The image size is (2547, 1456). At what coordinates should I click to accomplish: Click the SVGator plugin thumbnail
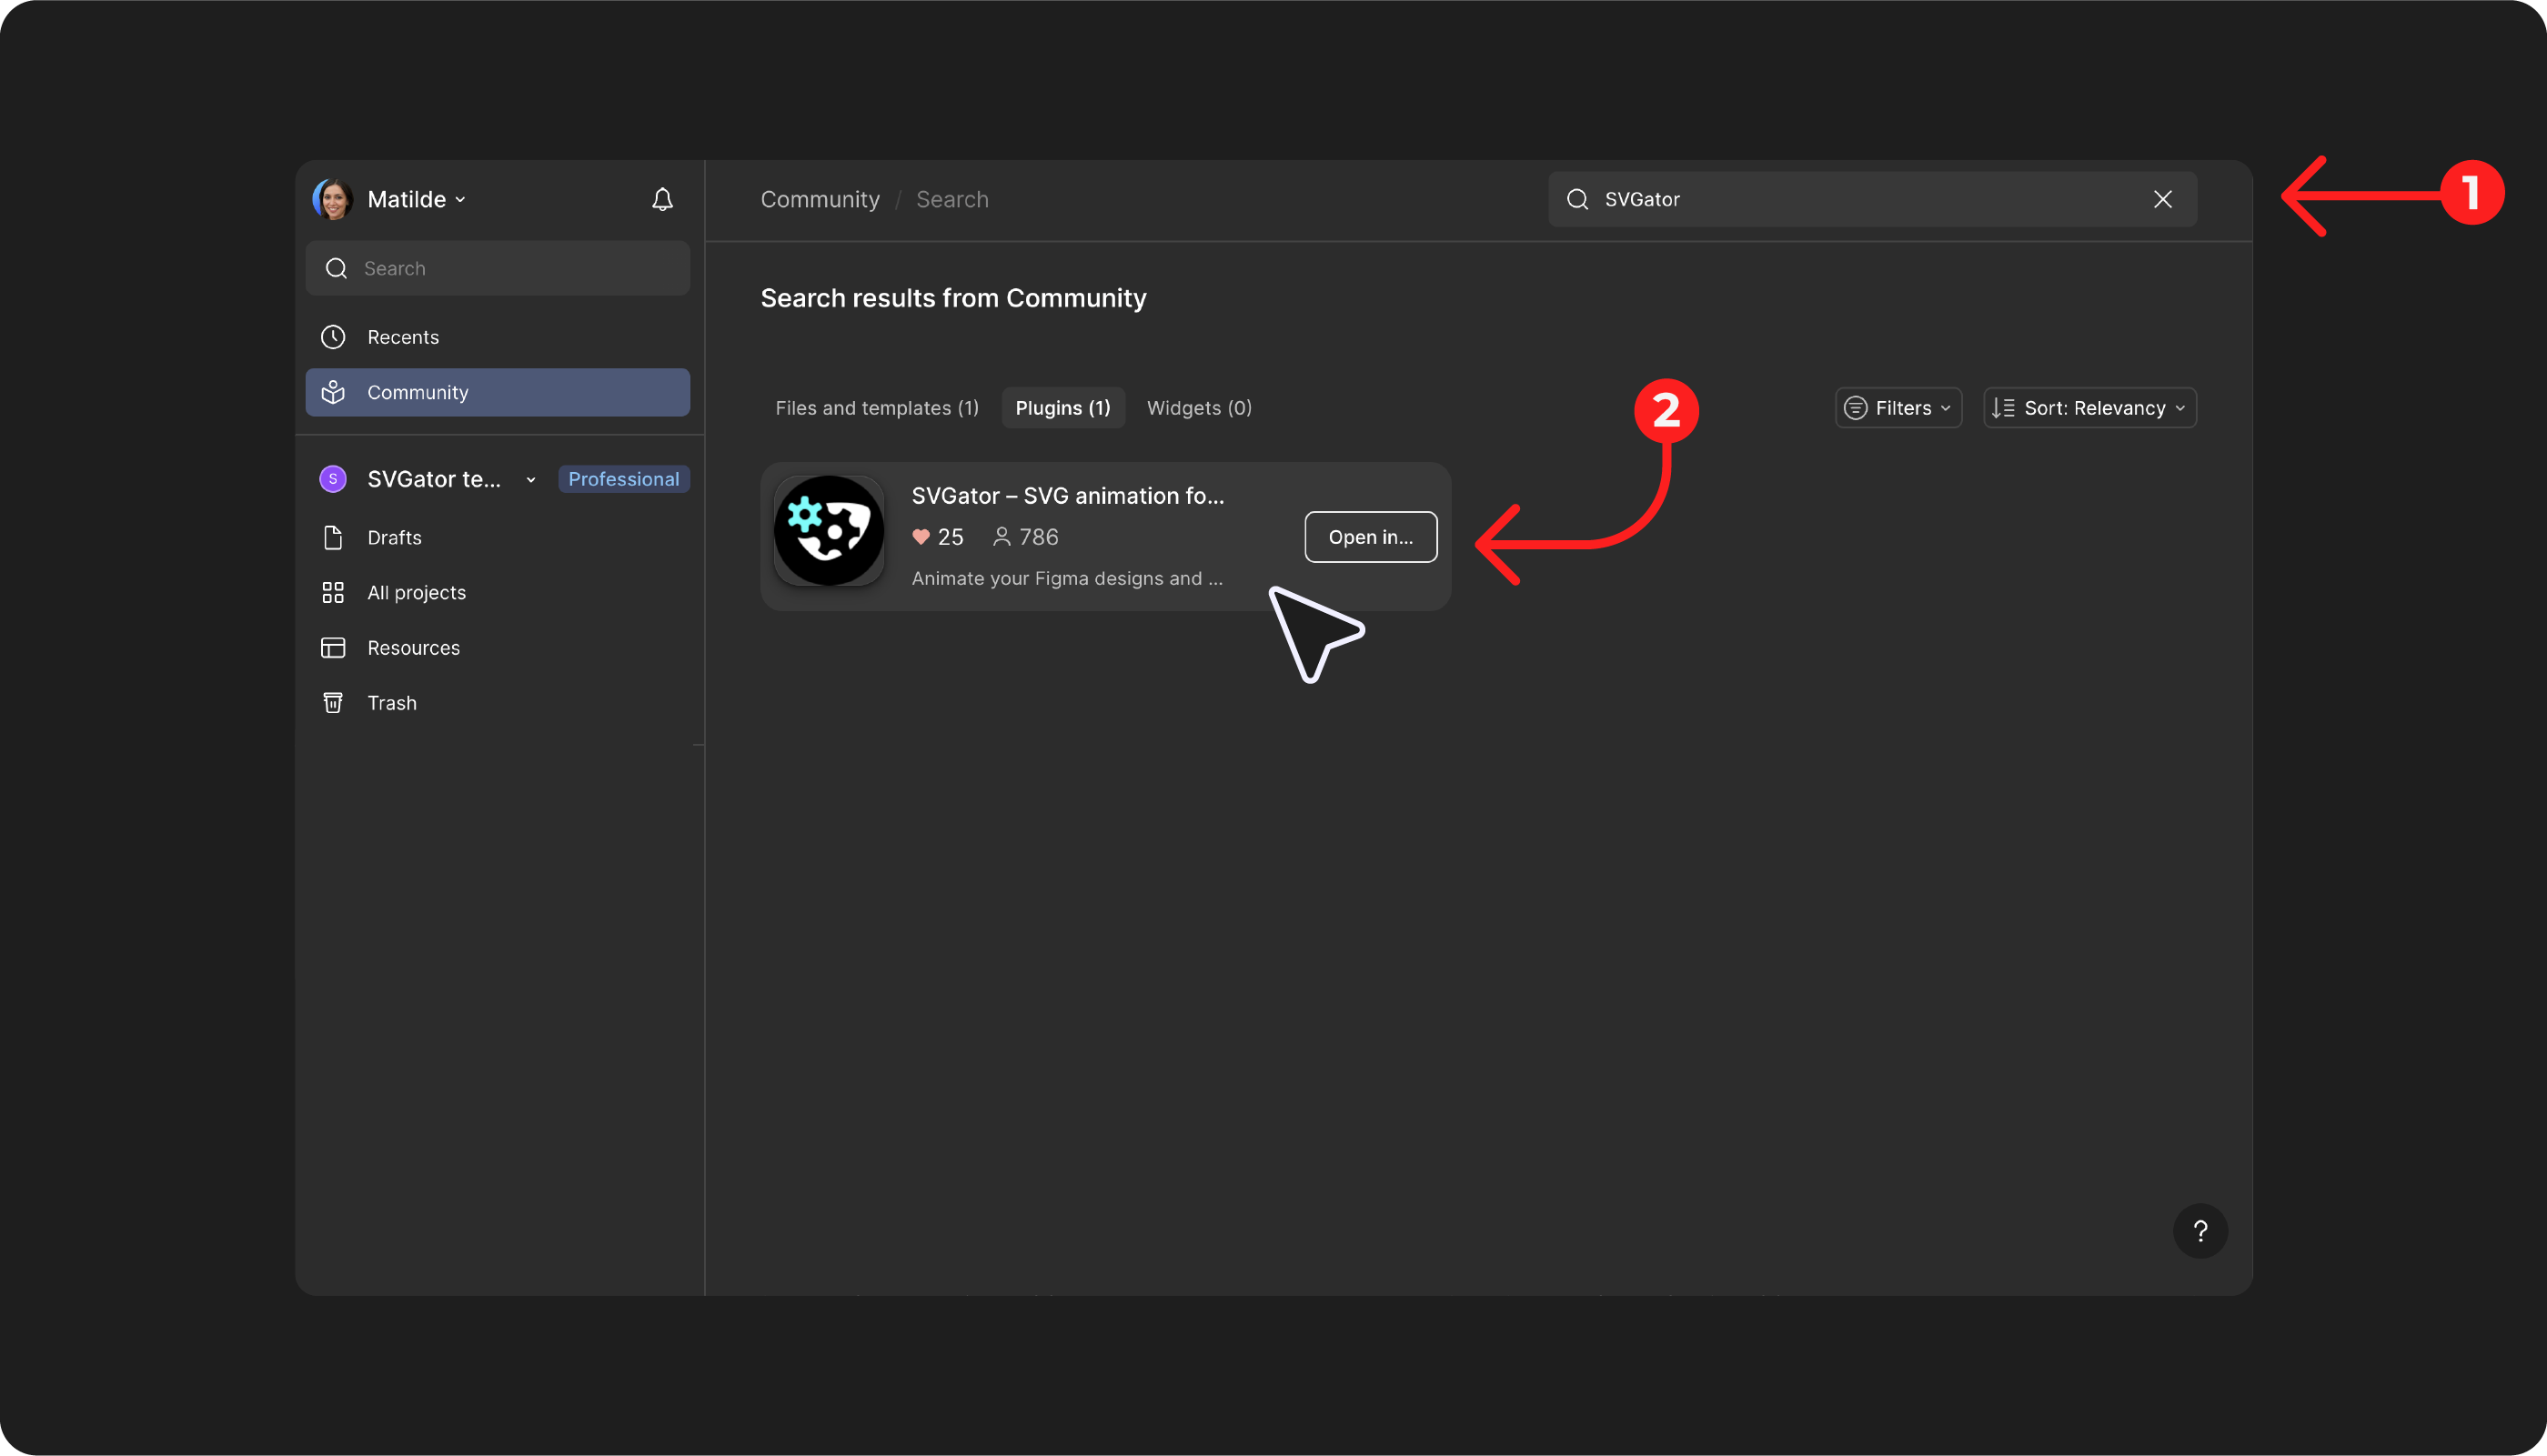pyautogui.click(x=828, y=530)
